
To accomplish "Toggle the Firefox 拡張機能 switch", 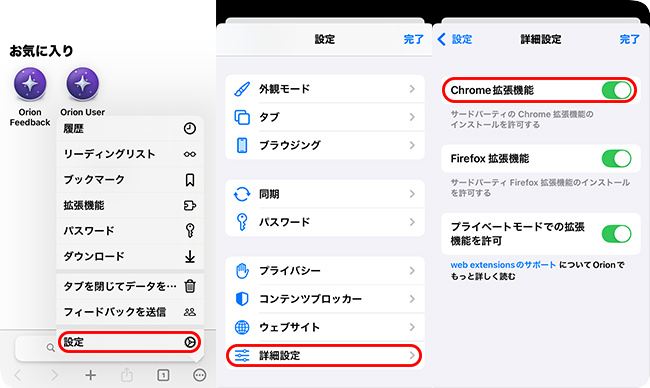I will point(616,158).
